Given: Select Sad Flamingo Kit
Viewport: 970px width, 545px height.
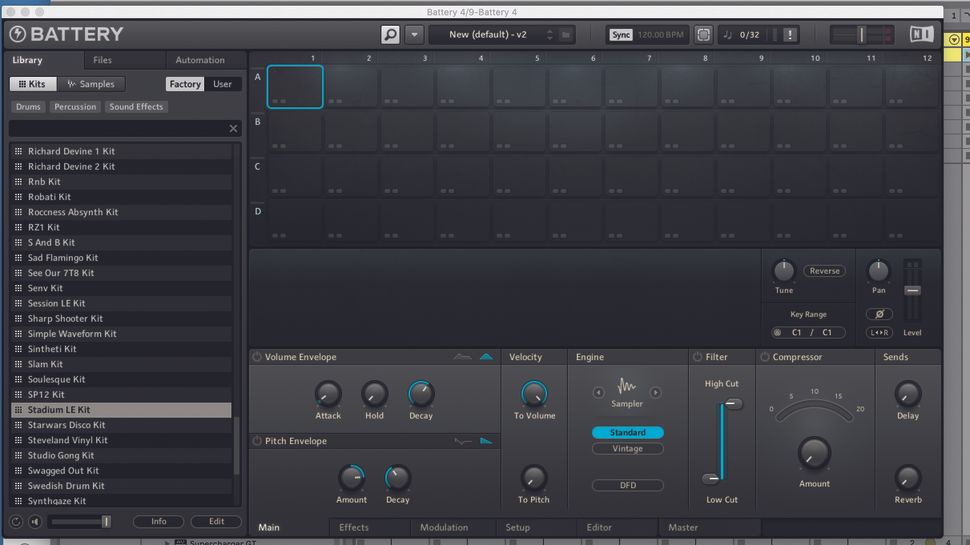Looking at the screenshot, I should pos(121,257).
